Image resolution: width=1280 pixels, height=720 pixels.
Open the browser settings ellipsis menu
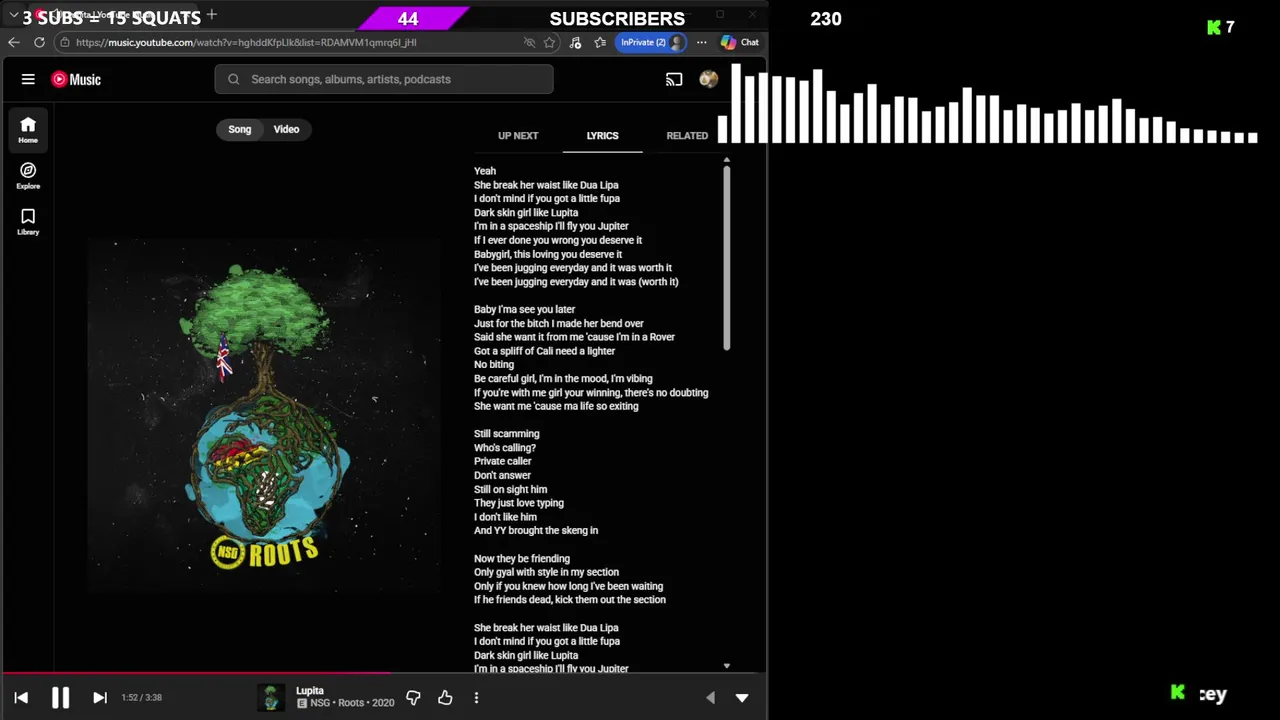click(701, 42)
